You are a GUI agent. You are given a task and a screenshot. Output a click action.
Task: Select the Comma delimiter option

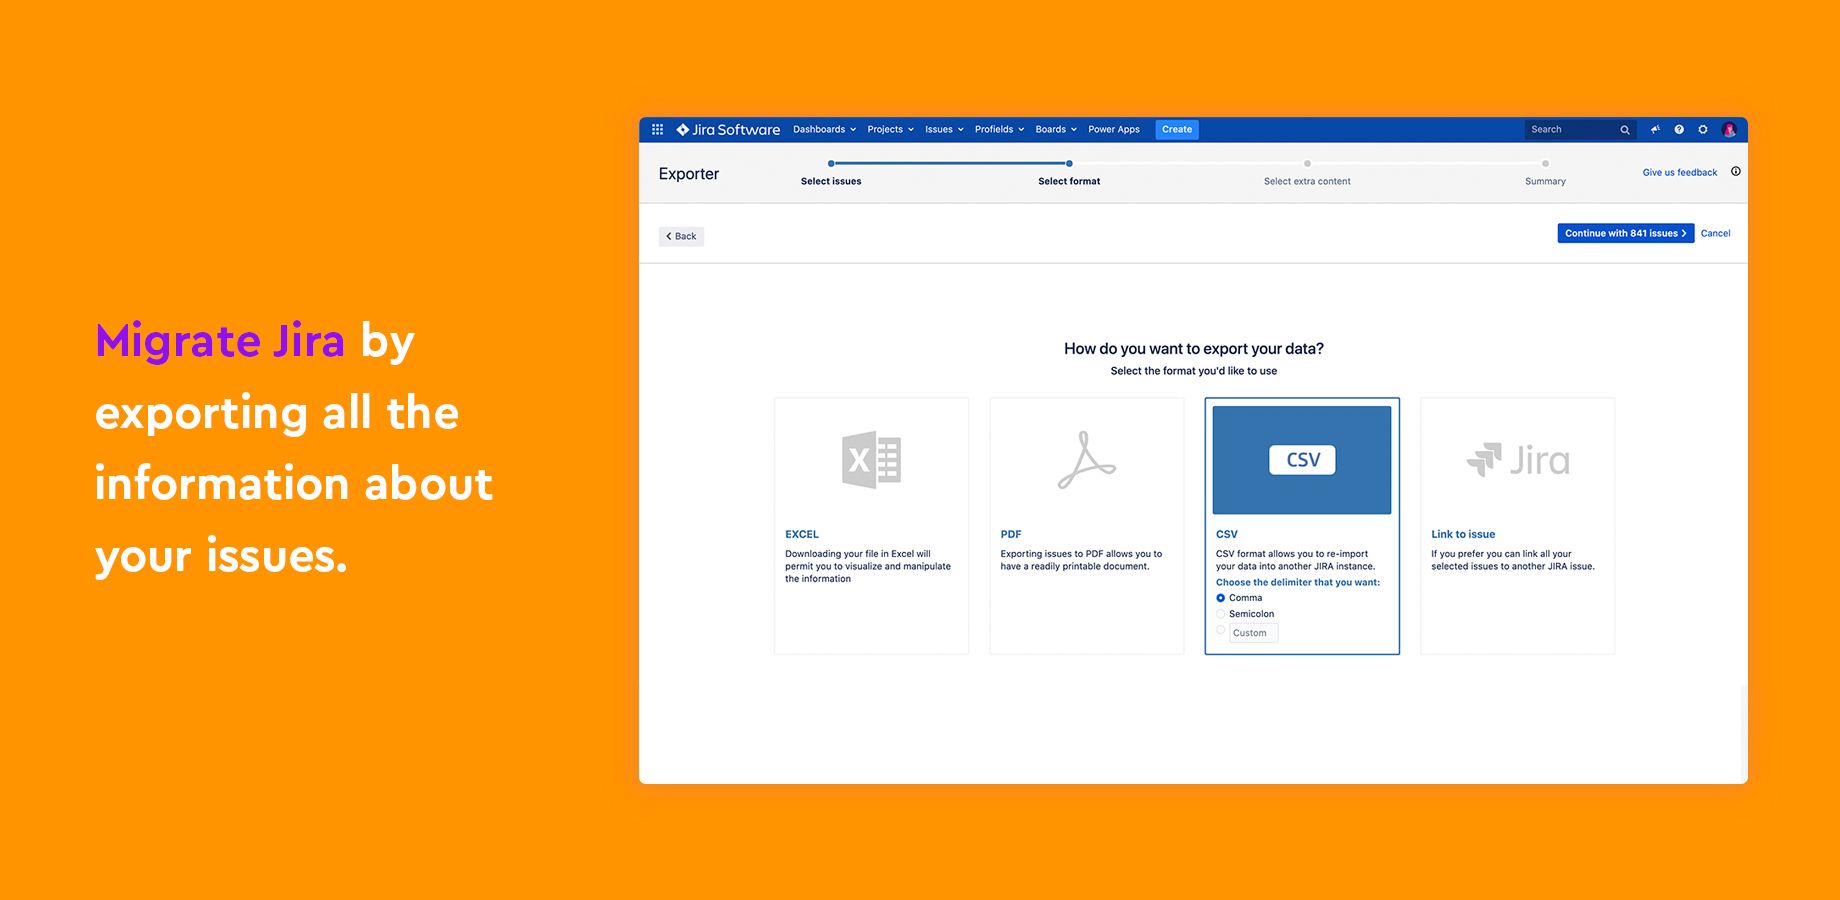[x=1221, y=598]
